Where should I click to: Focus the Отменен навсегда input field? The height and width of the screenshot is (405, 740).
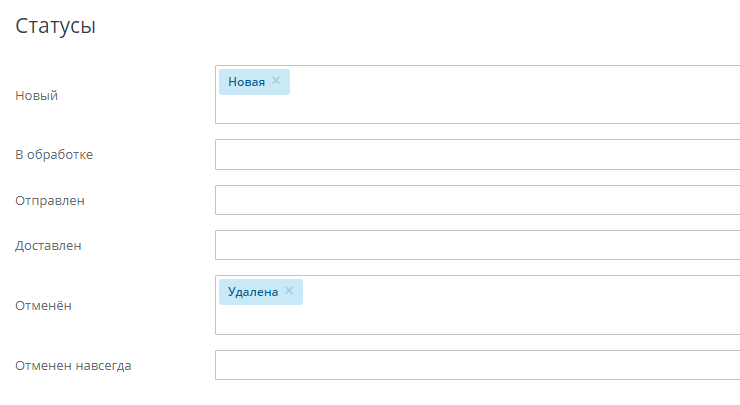pyautogui.click(x=477, y=365)
